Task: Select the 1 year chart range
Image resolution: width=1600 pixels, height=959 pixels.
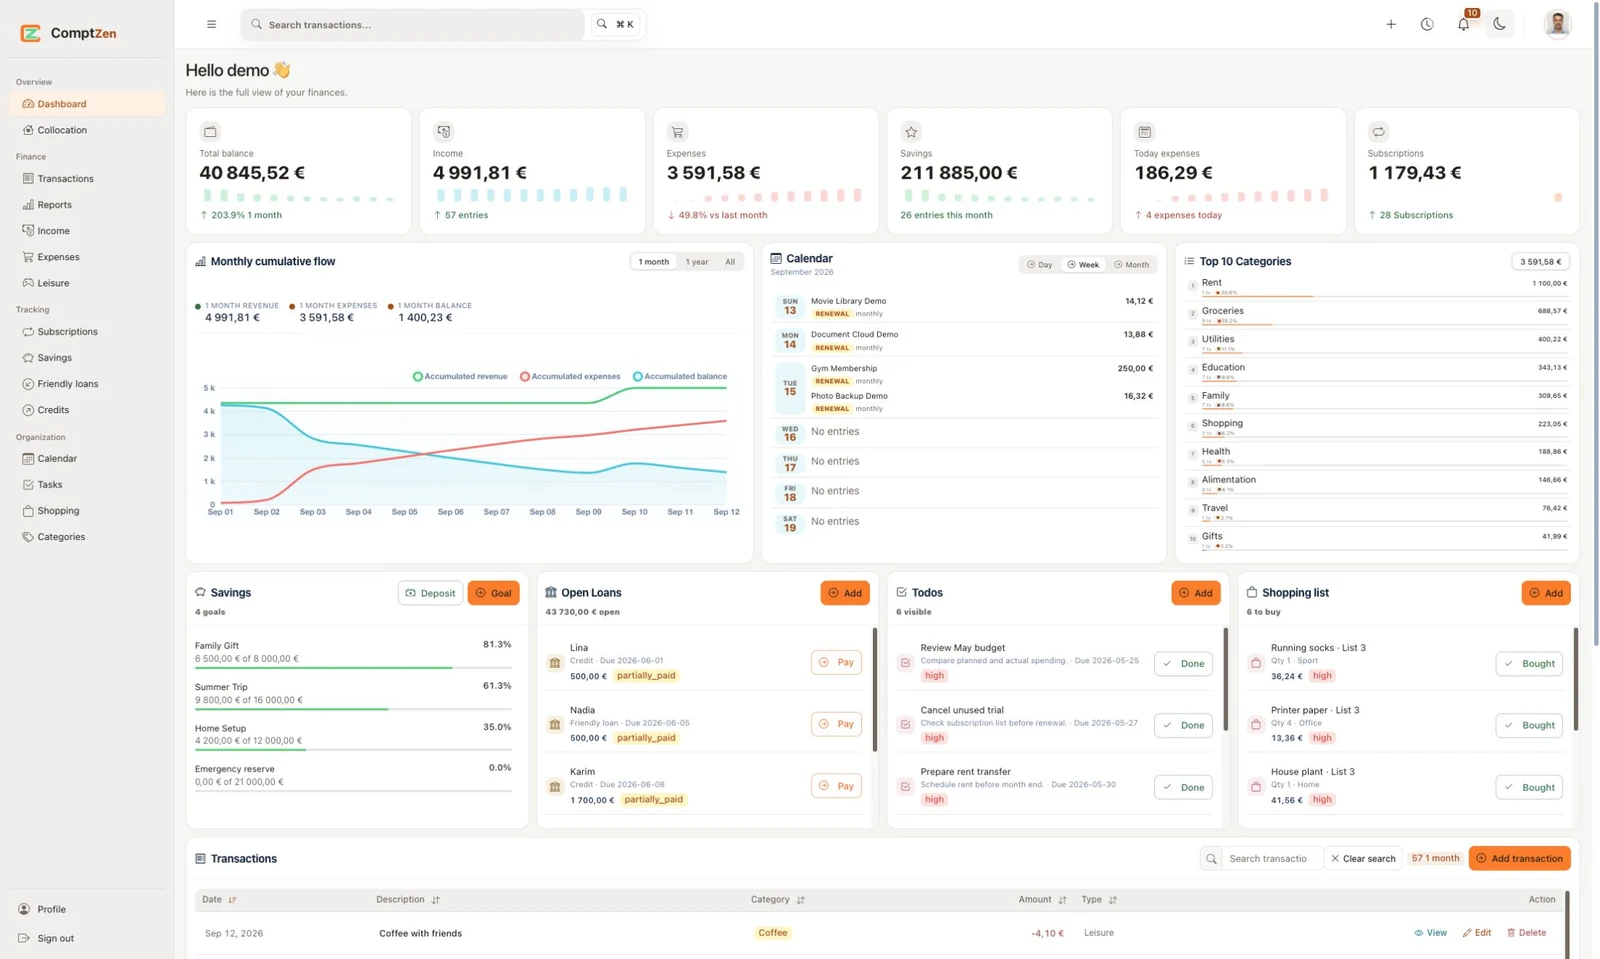Action: tap(697, 262)
